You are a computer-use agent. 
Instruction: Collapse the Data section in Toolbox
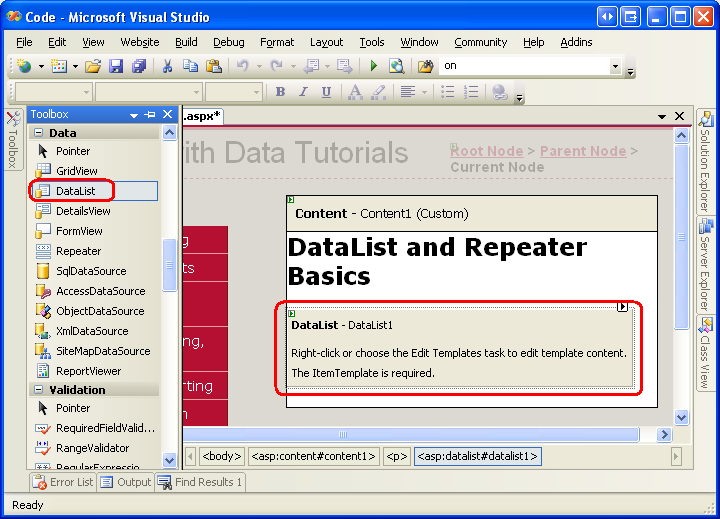39,133
